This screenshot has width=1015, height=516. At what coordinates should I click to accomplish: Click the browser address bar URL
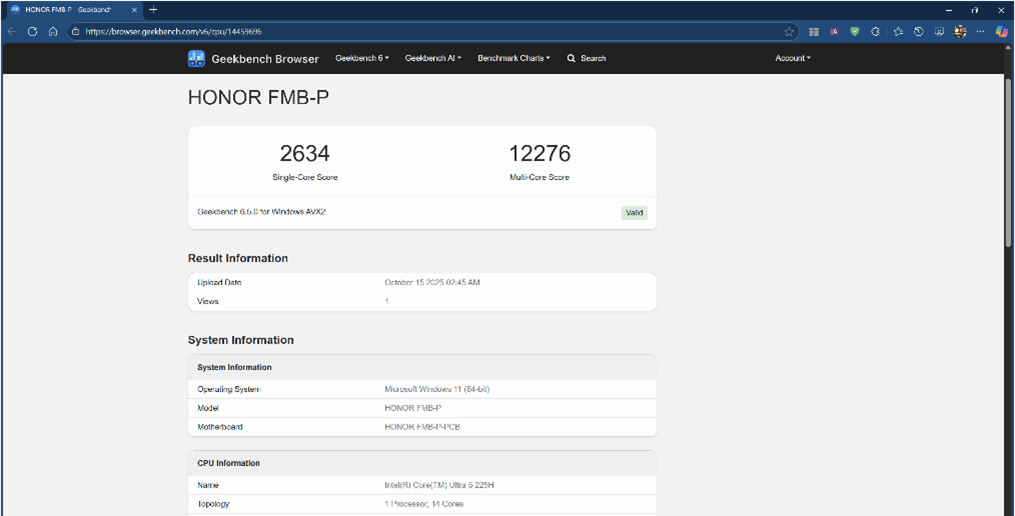click(173, 31)
